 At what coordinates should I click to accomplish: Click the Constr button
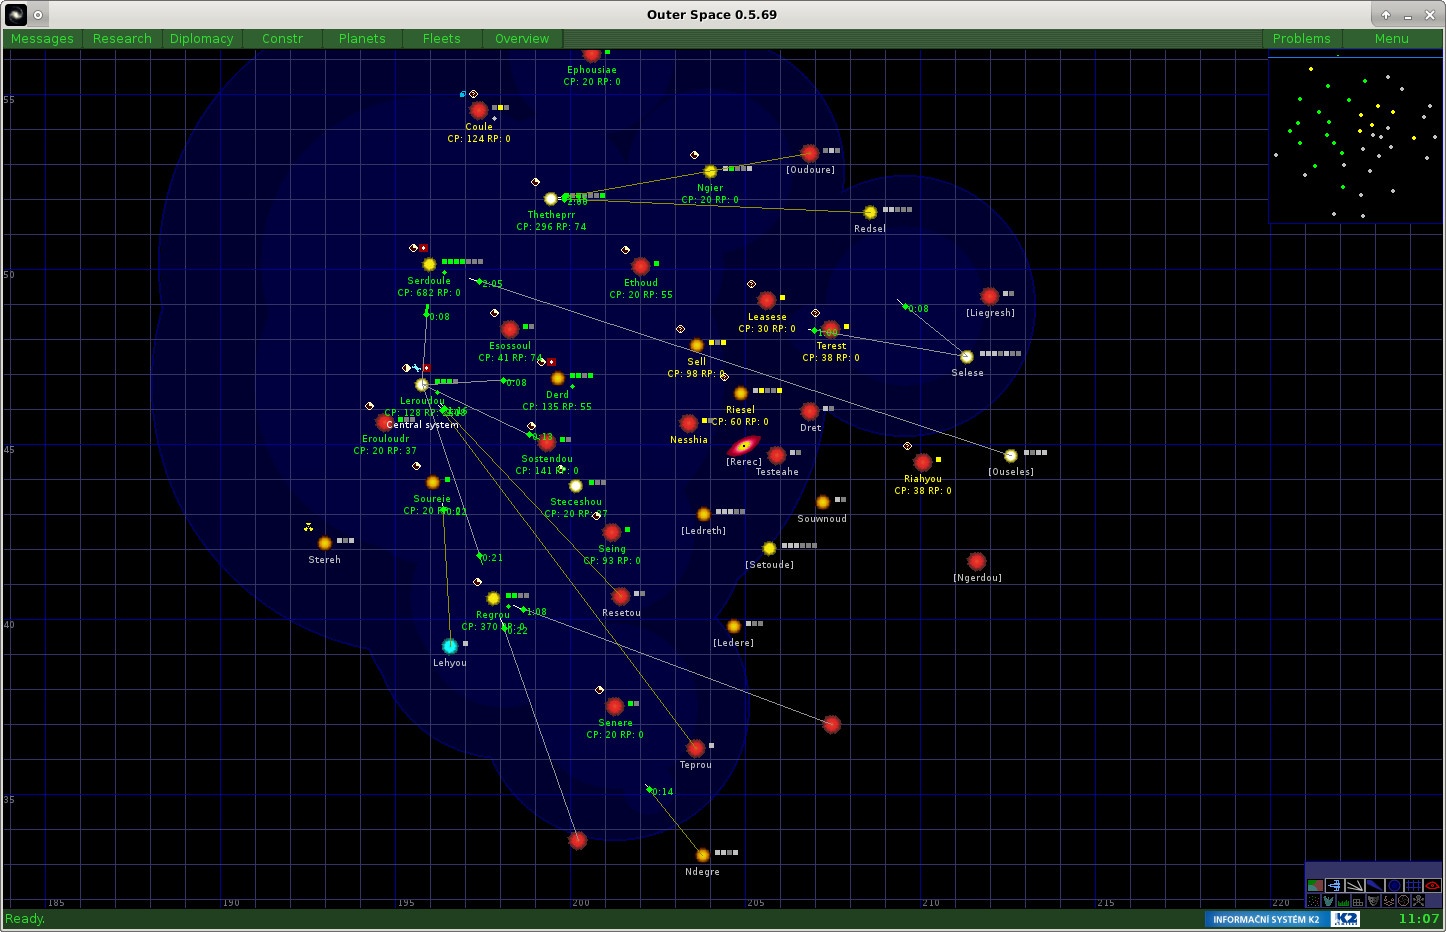point(282,39)
